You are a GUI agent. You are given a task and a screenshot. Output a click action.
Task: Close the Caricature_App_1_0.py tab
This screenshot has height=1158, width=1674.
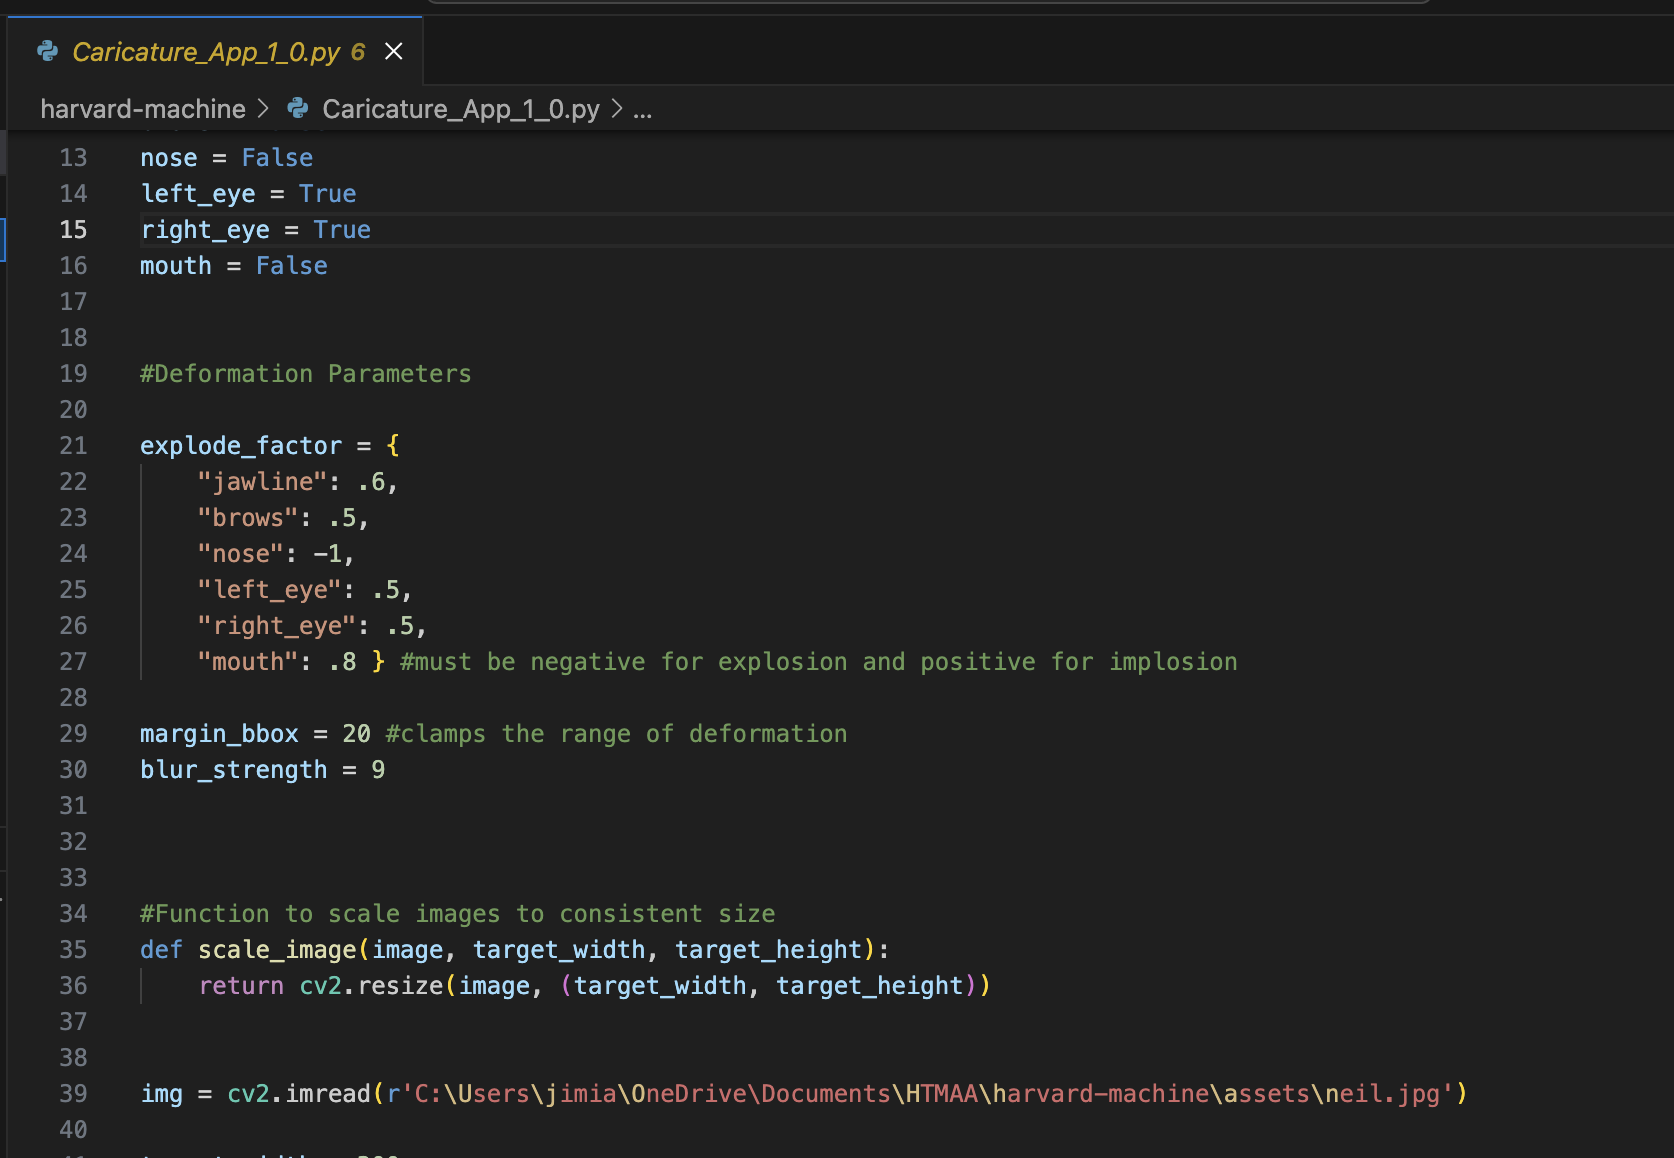(394, 51)
